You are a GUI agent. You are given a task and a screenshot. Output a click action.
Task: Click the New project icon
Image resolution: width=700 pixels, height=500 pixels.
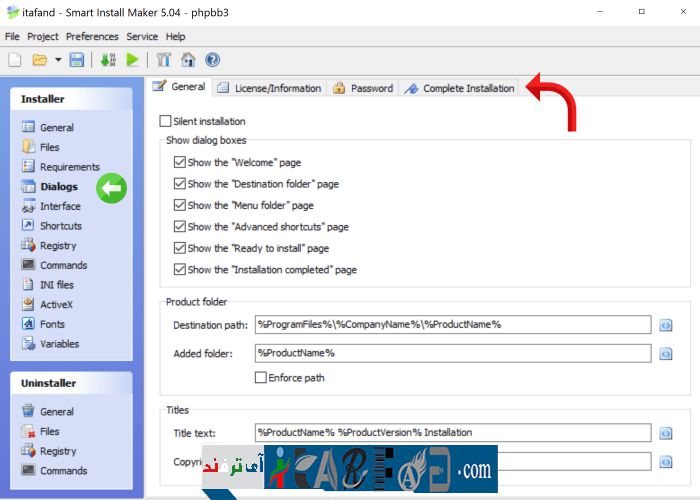click(x=15, y=60)
